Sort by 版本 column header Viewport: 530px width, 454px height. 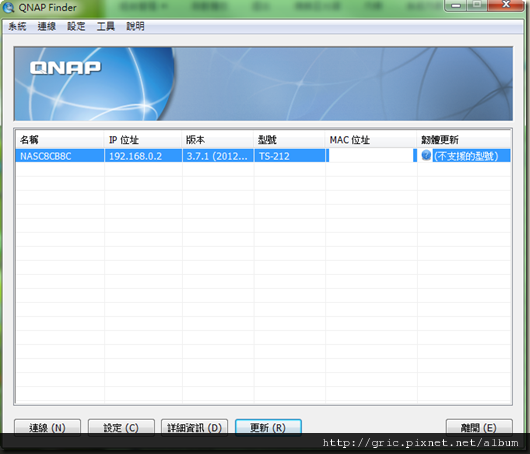217,140
